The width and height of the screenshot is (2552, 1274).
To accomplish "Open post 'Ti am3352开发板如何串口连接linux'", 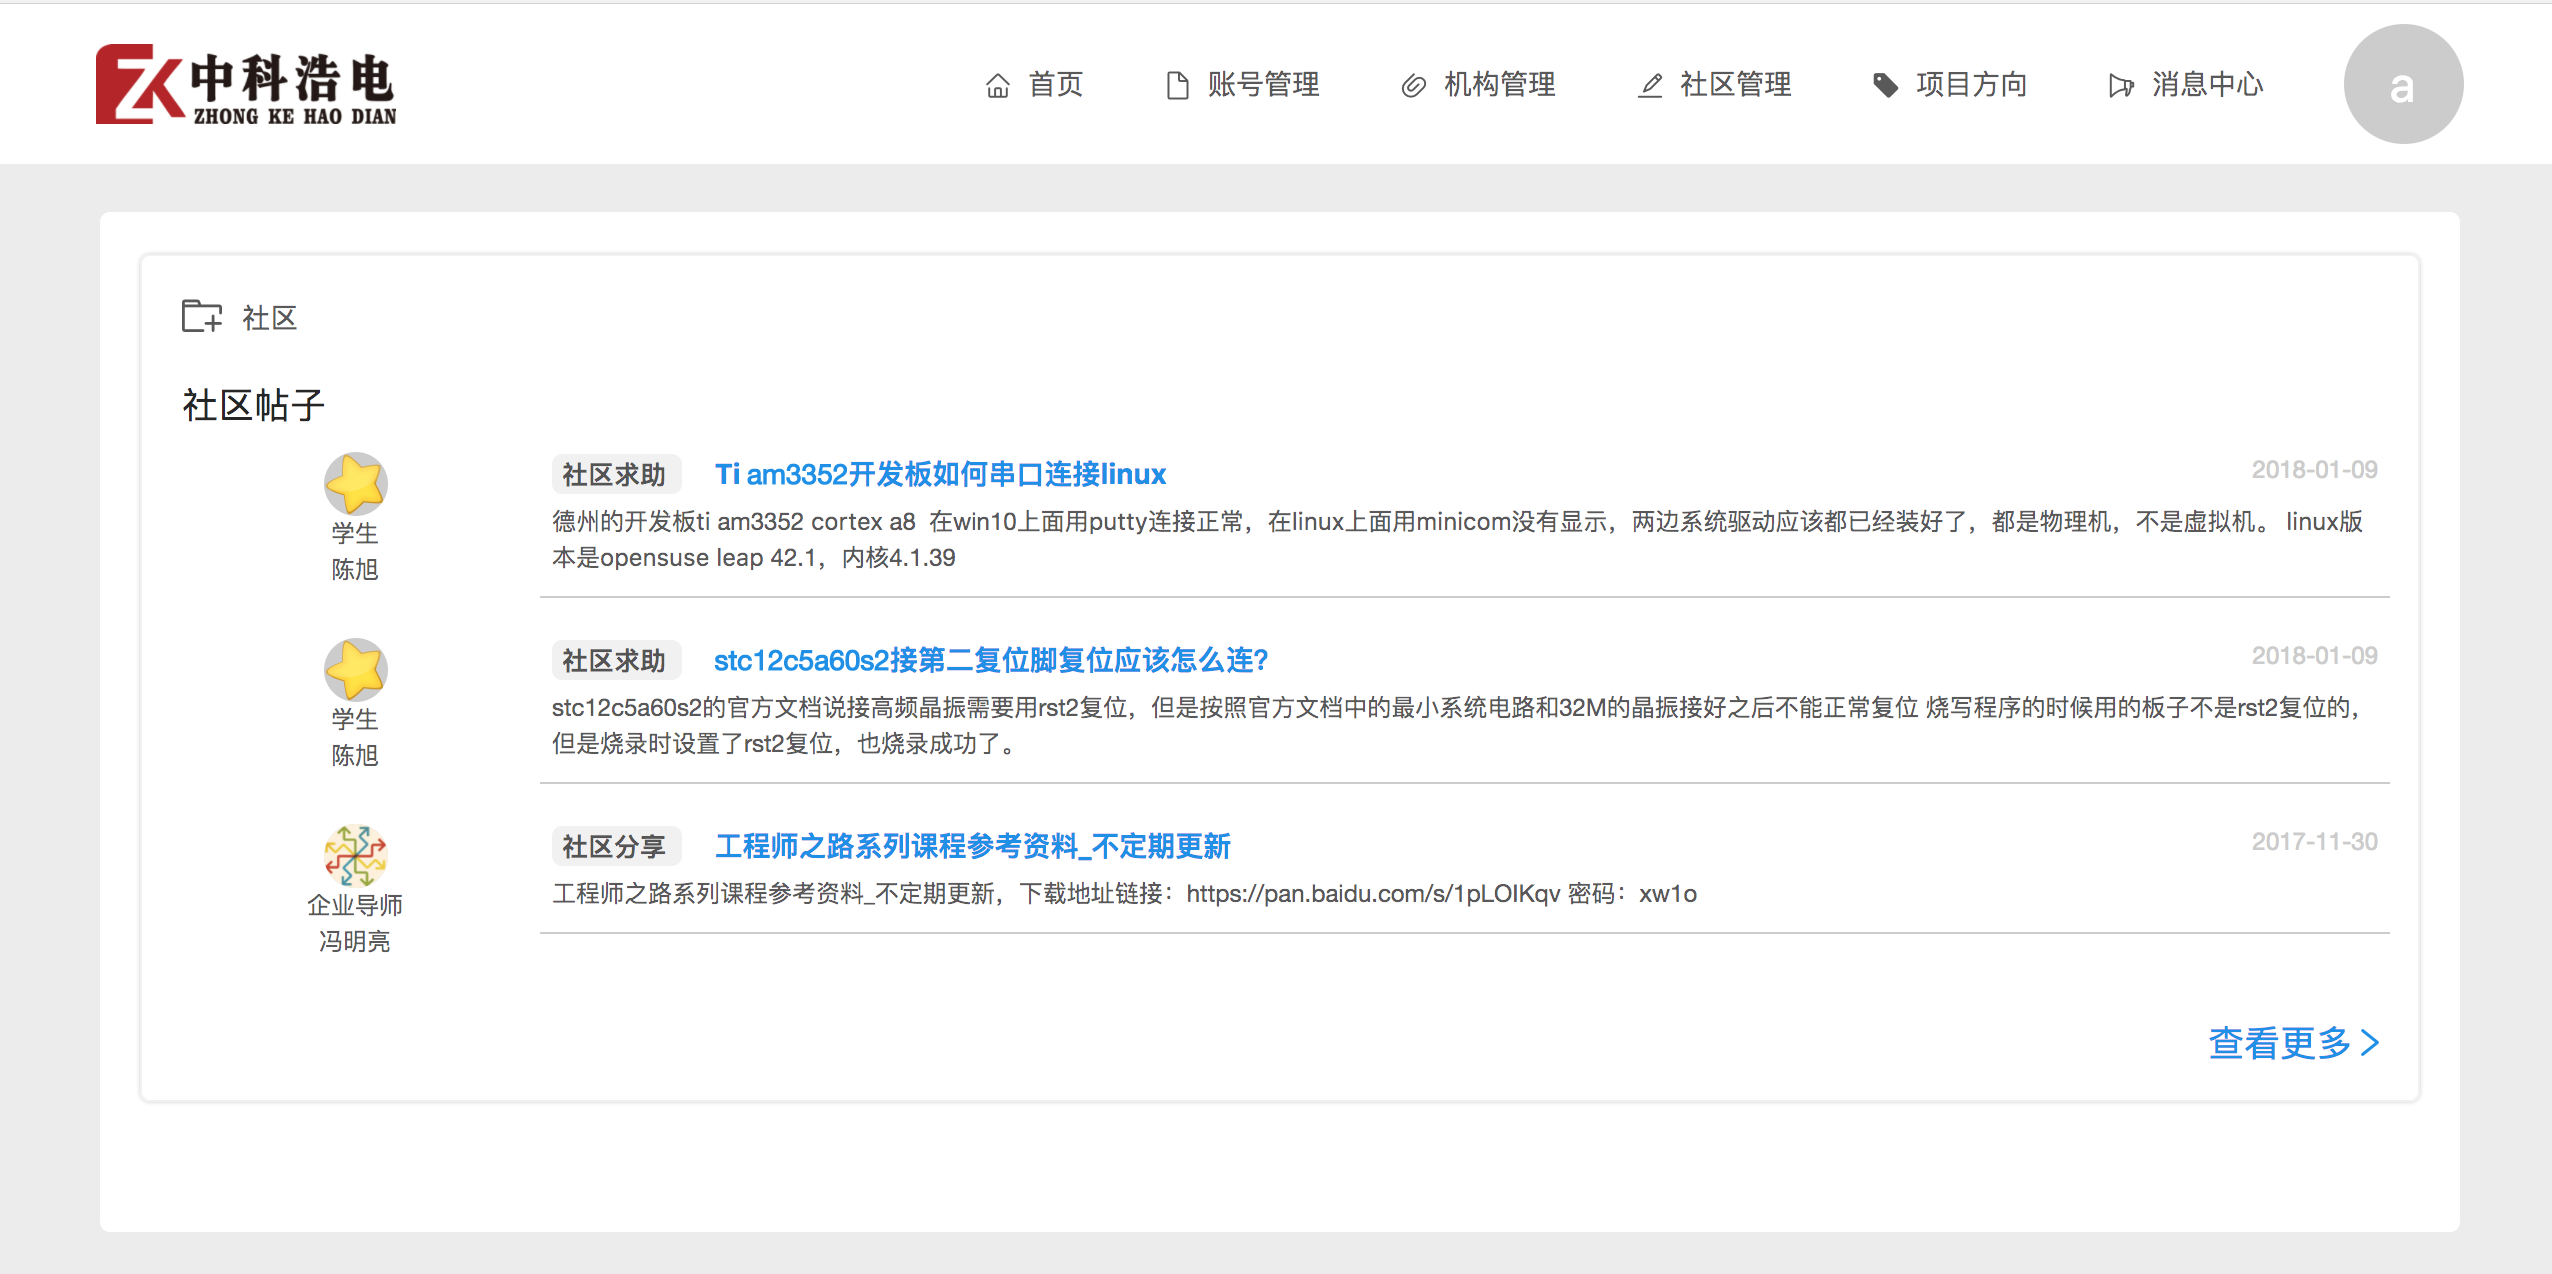I will [940, 474].
